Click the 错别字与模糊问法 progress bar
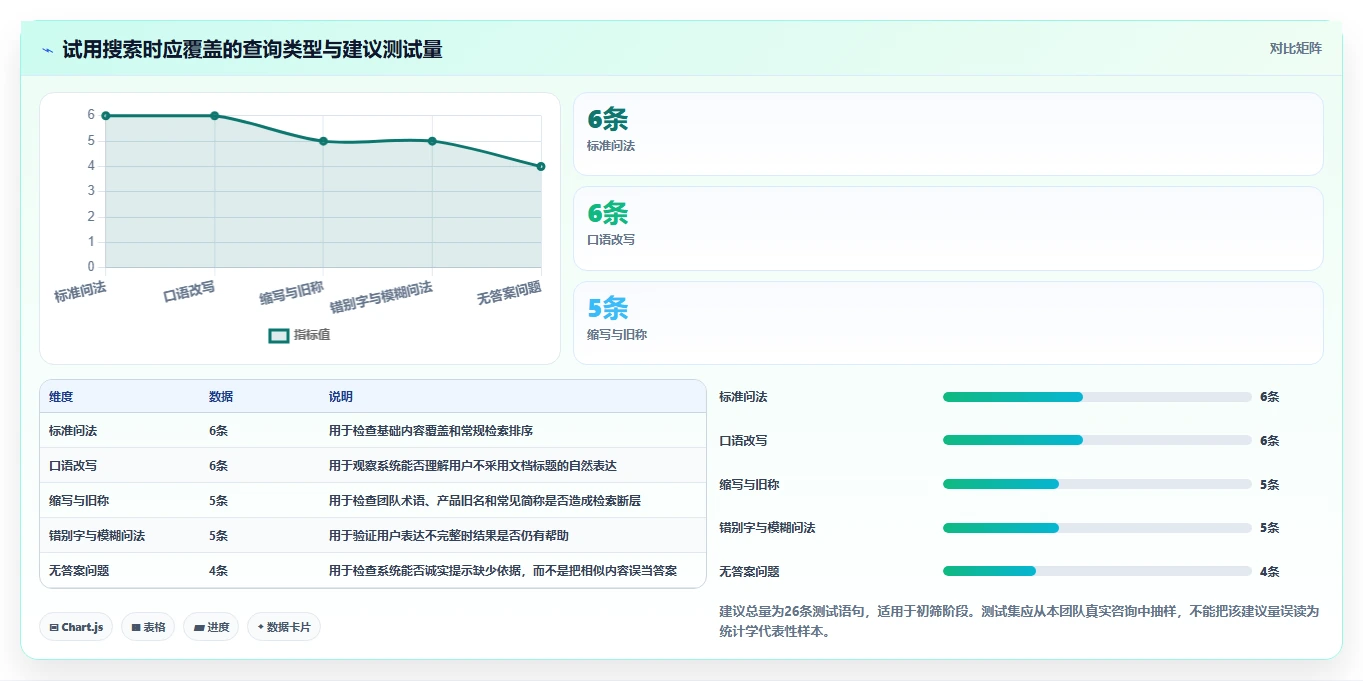This screenshot has width=1363, height=681. pos(1097,528)
